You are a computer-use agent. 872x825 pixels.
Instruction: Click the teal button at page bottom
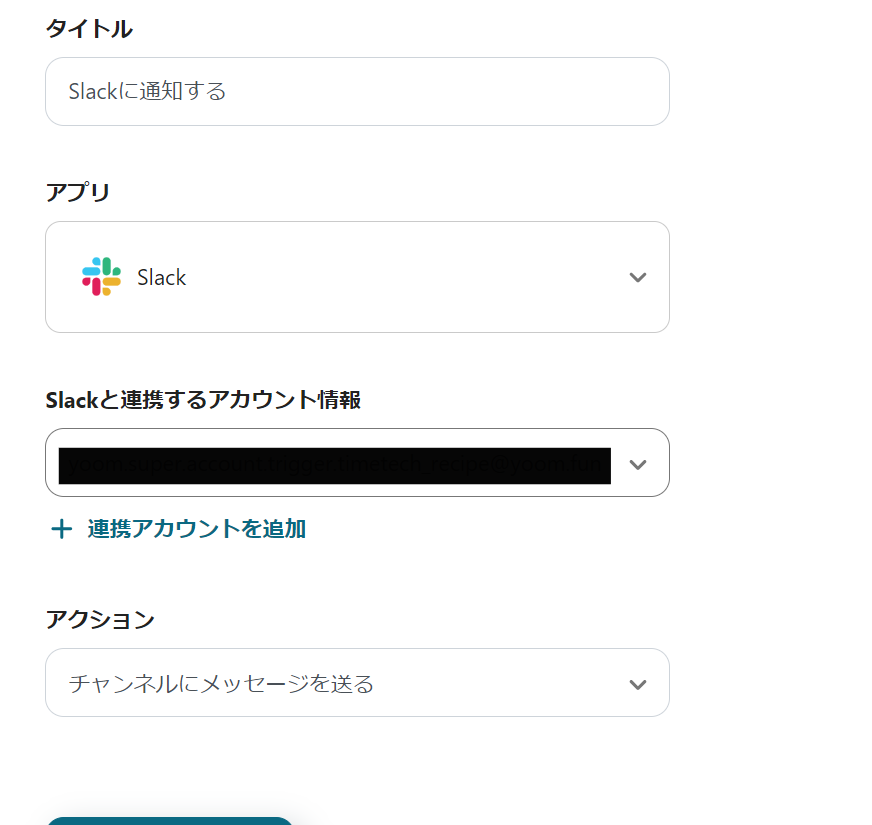[x=170, y=821]
